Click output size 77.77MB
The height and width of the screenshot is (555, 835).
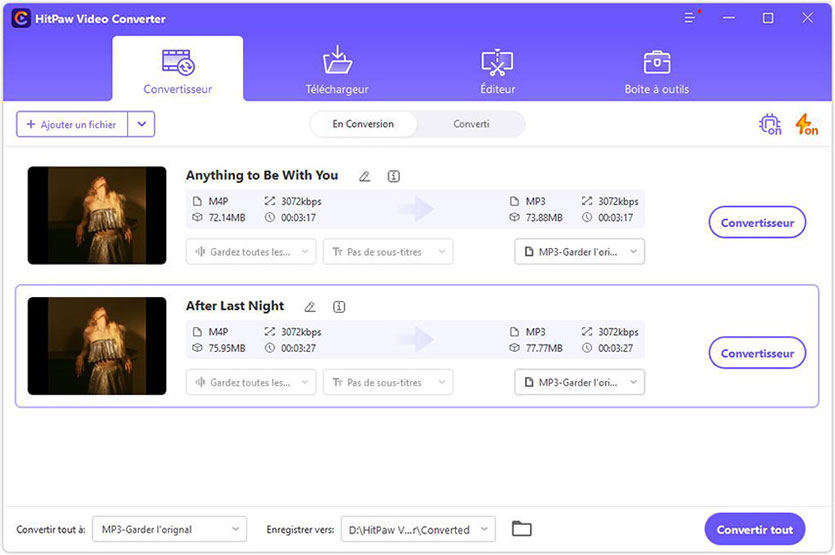pos(544,348)
